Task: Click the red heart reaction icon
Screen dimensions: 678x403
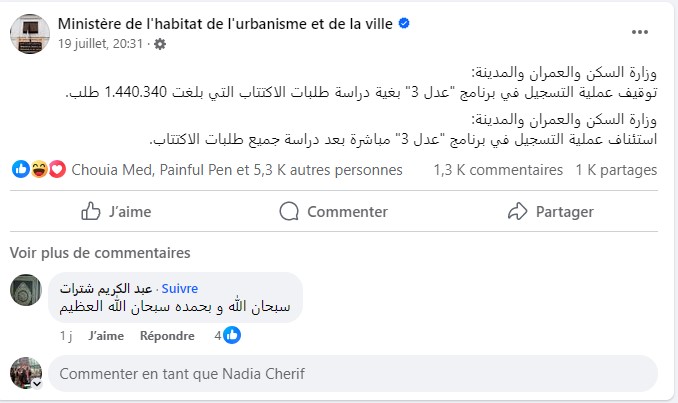Action: 56,170
